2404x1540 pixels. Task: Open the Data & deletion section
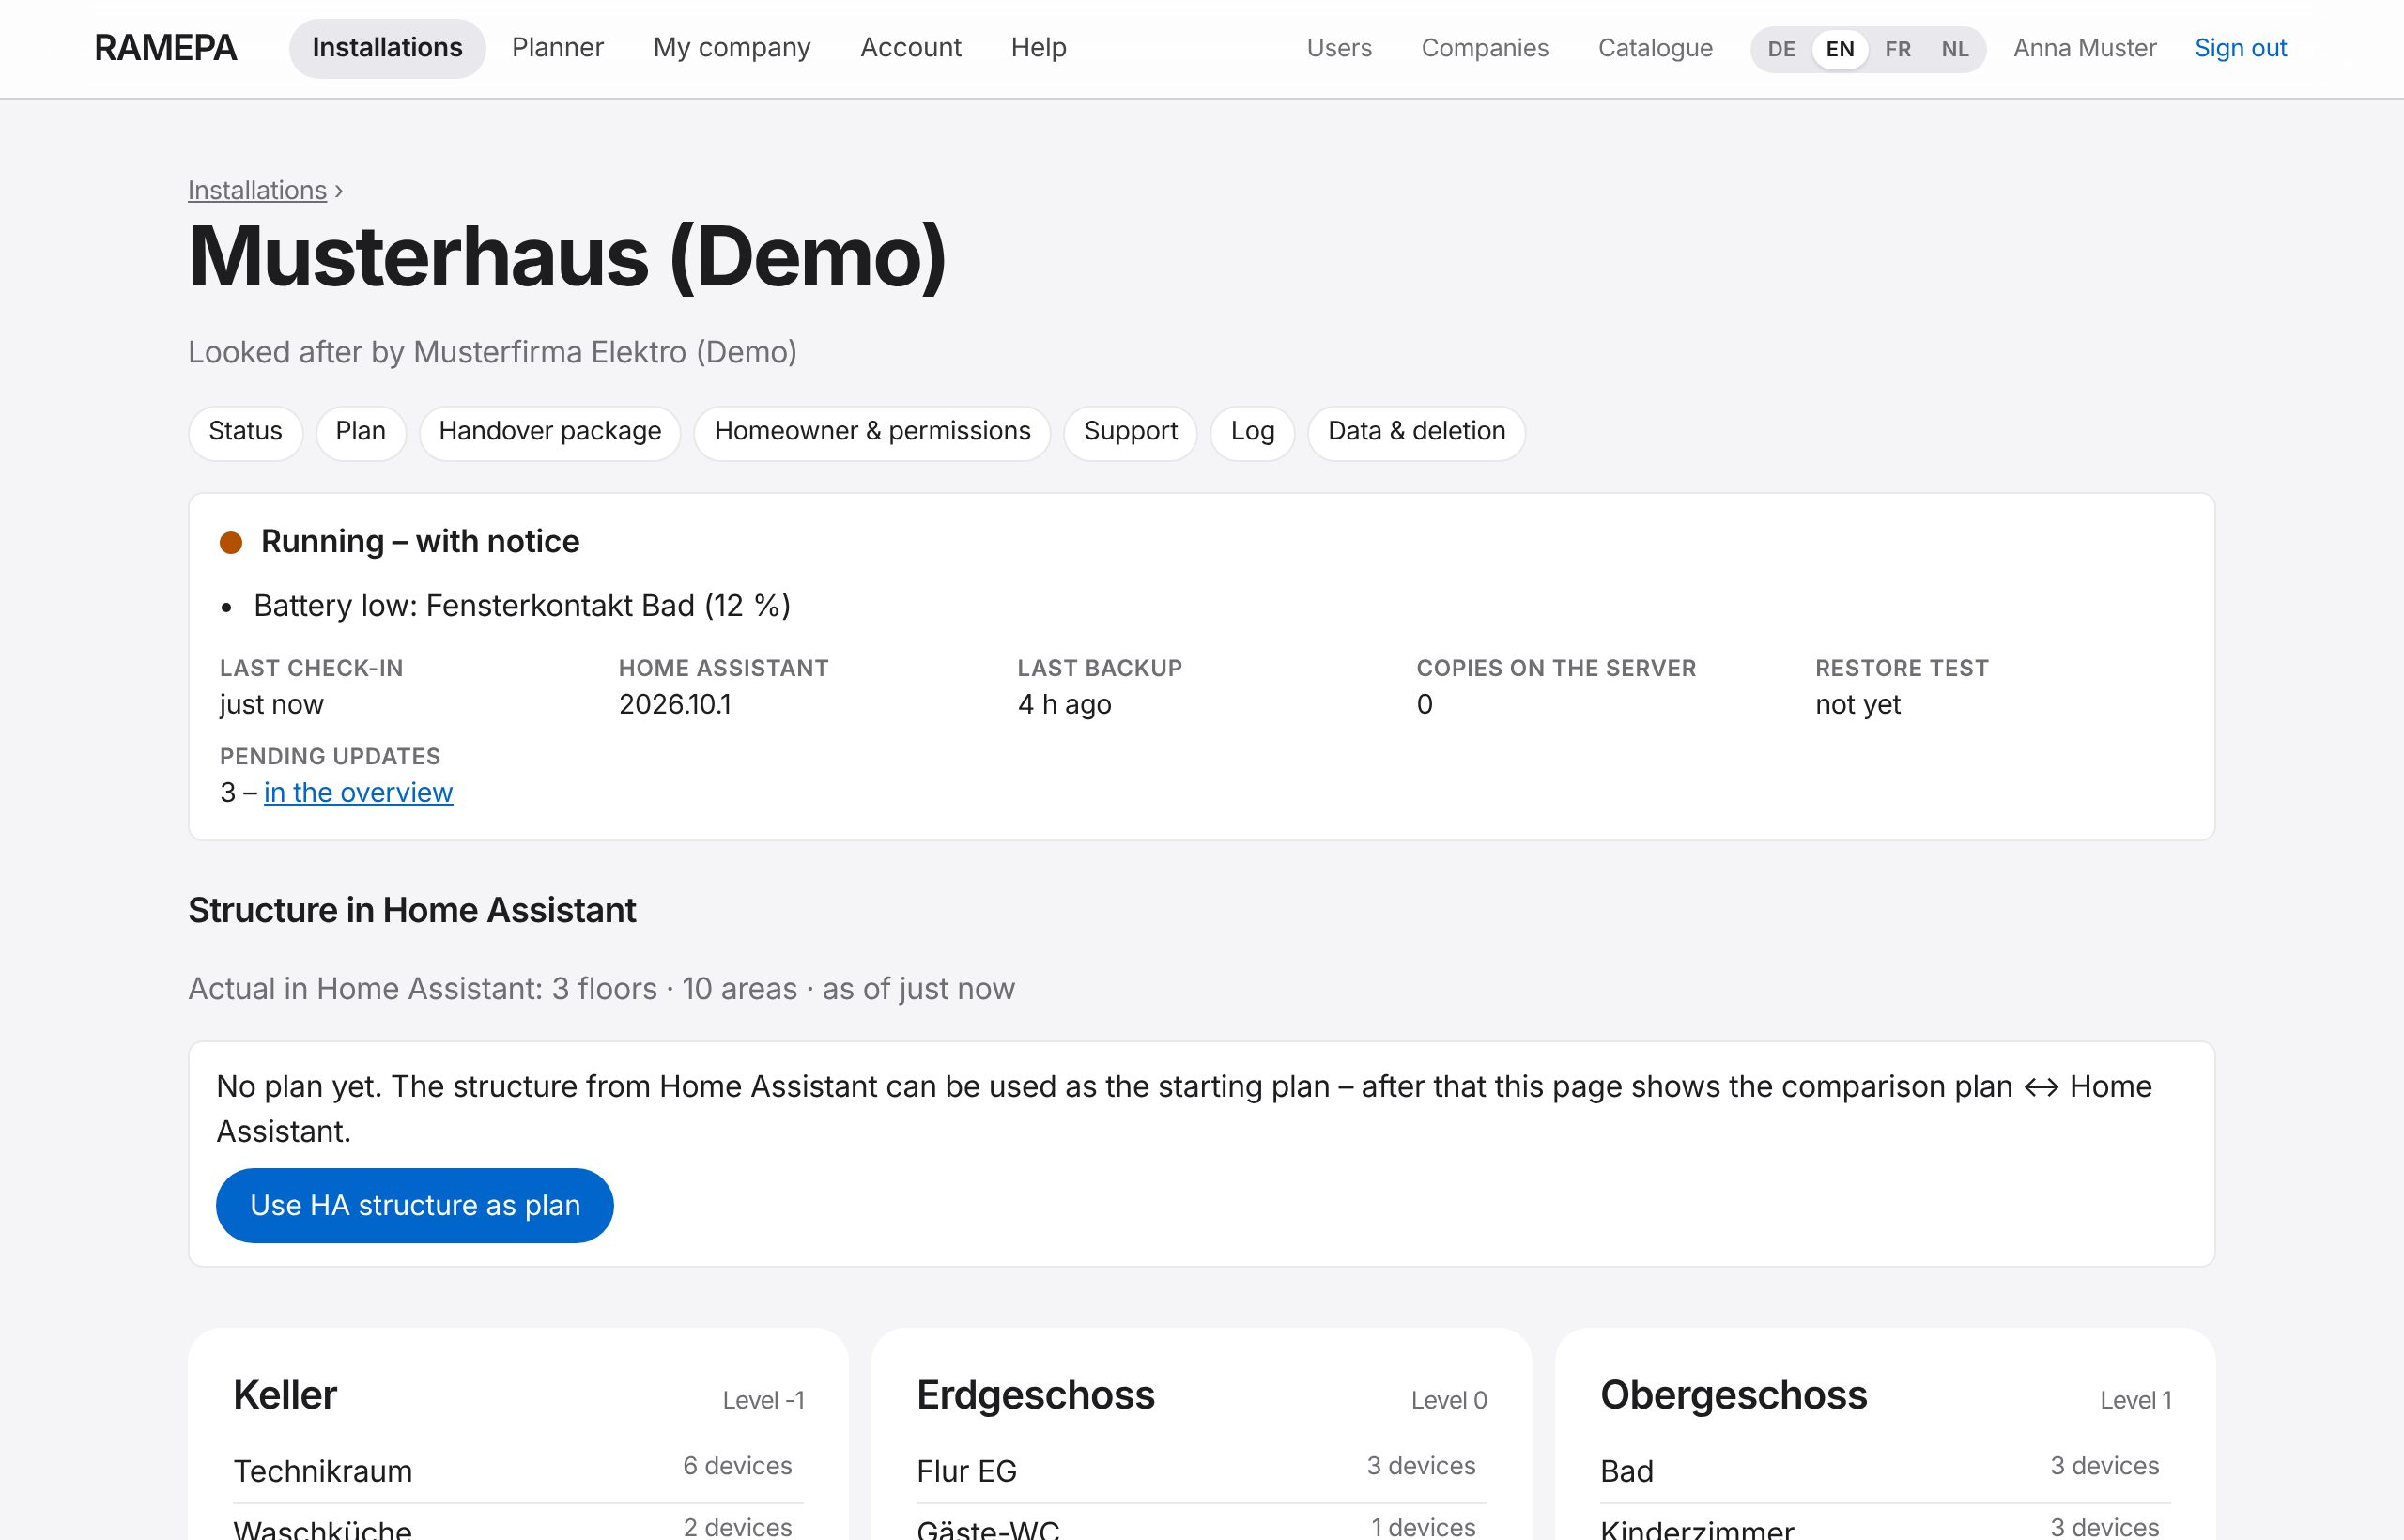click(x=1416, y=432)
